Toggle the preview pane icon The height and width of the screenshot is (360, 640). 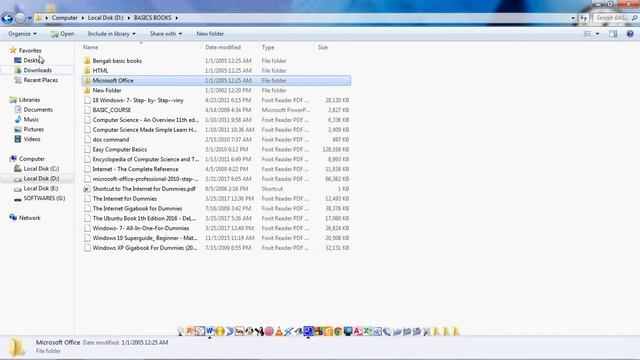(x=613, y=34)
